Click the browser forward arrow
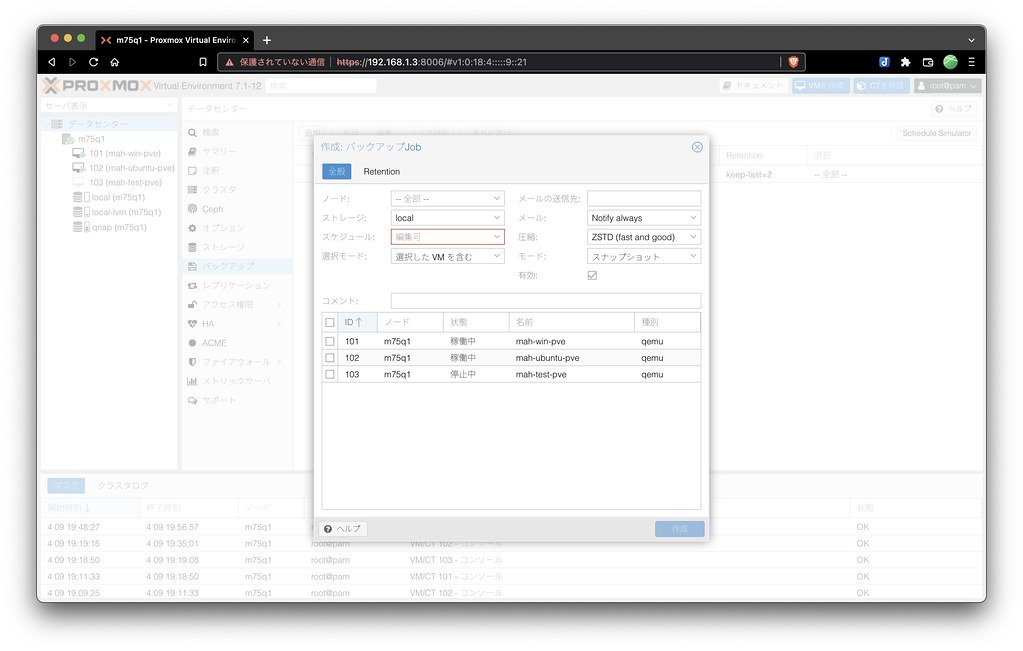This screenshot has width=1023, height=651. [x=72, y=62]
